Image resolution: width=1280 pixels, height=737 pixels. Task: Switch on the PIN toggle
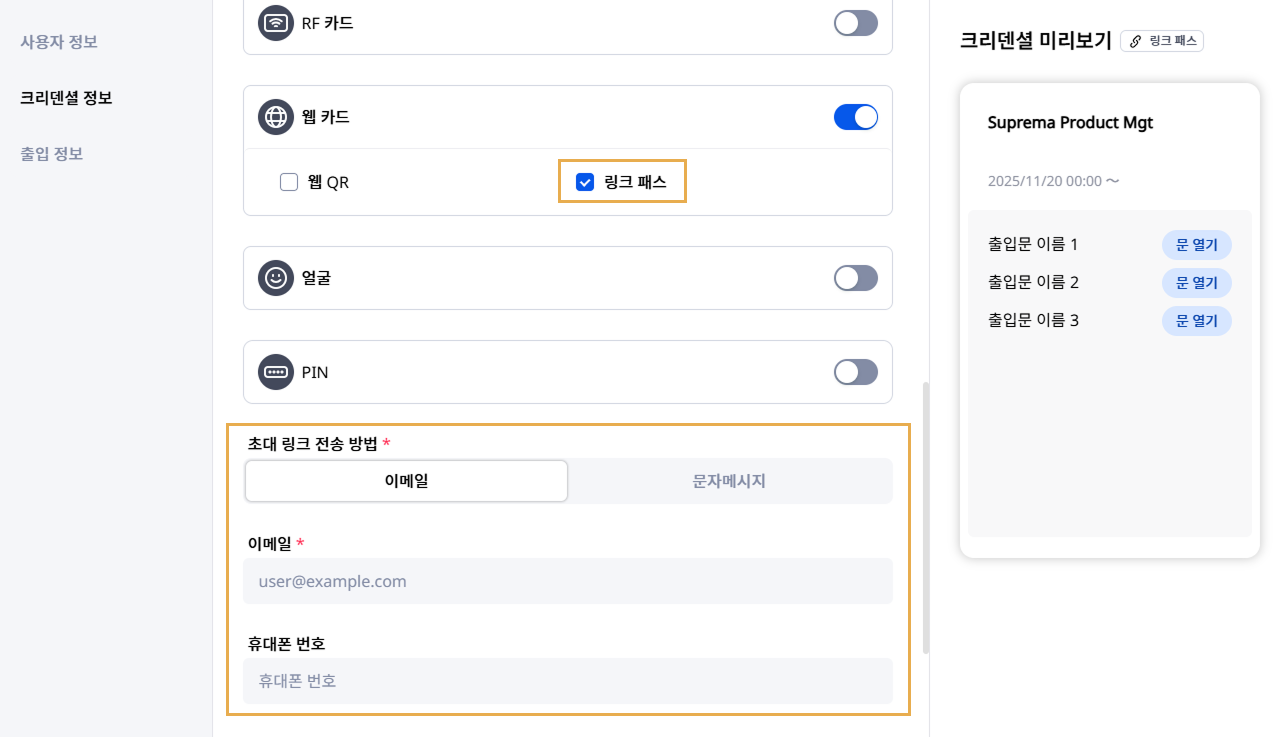pos(855,372)
